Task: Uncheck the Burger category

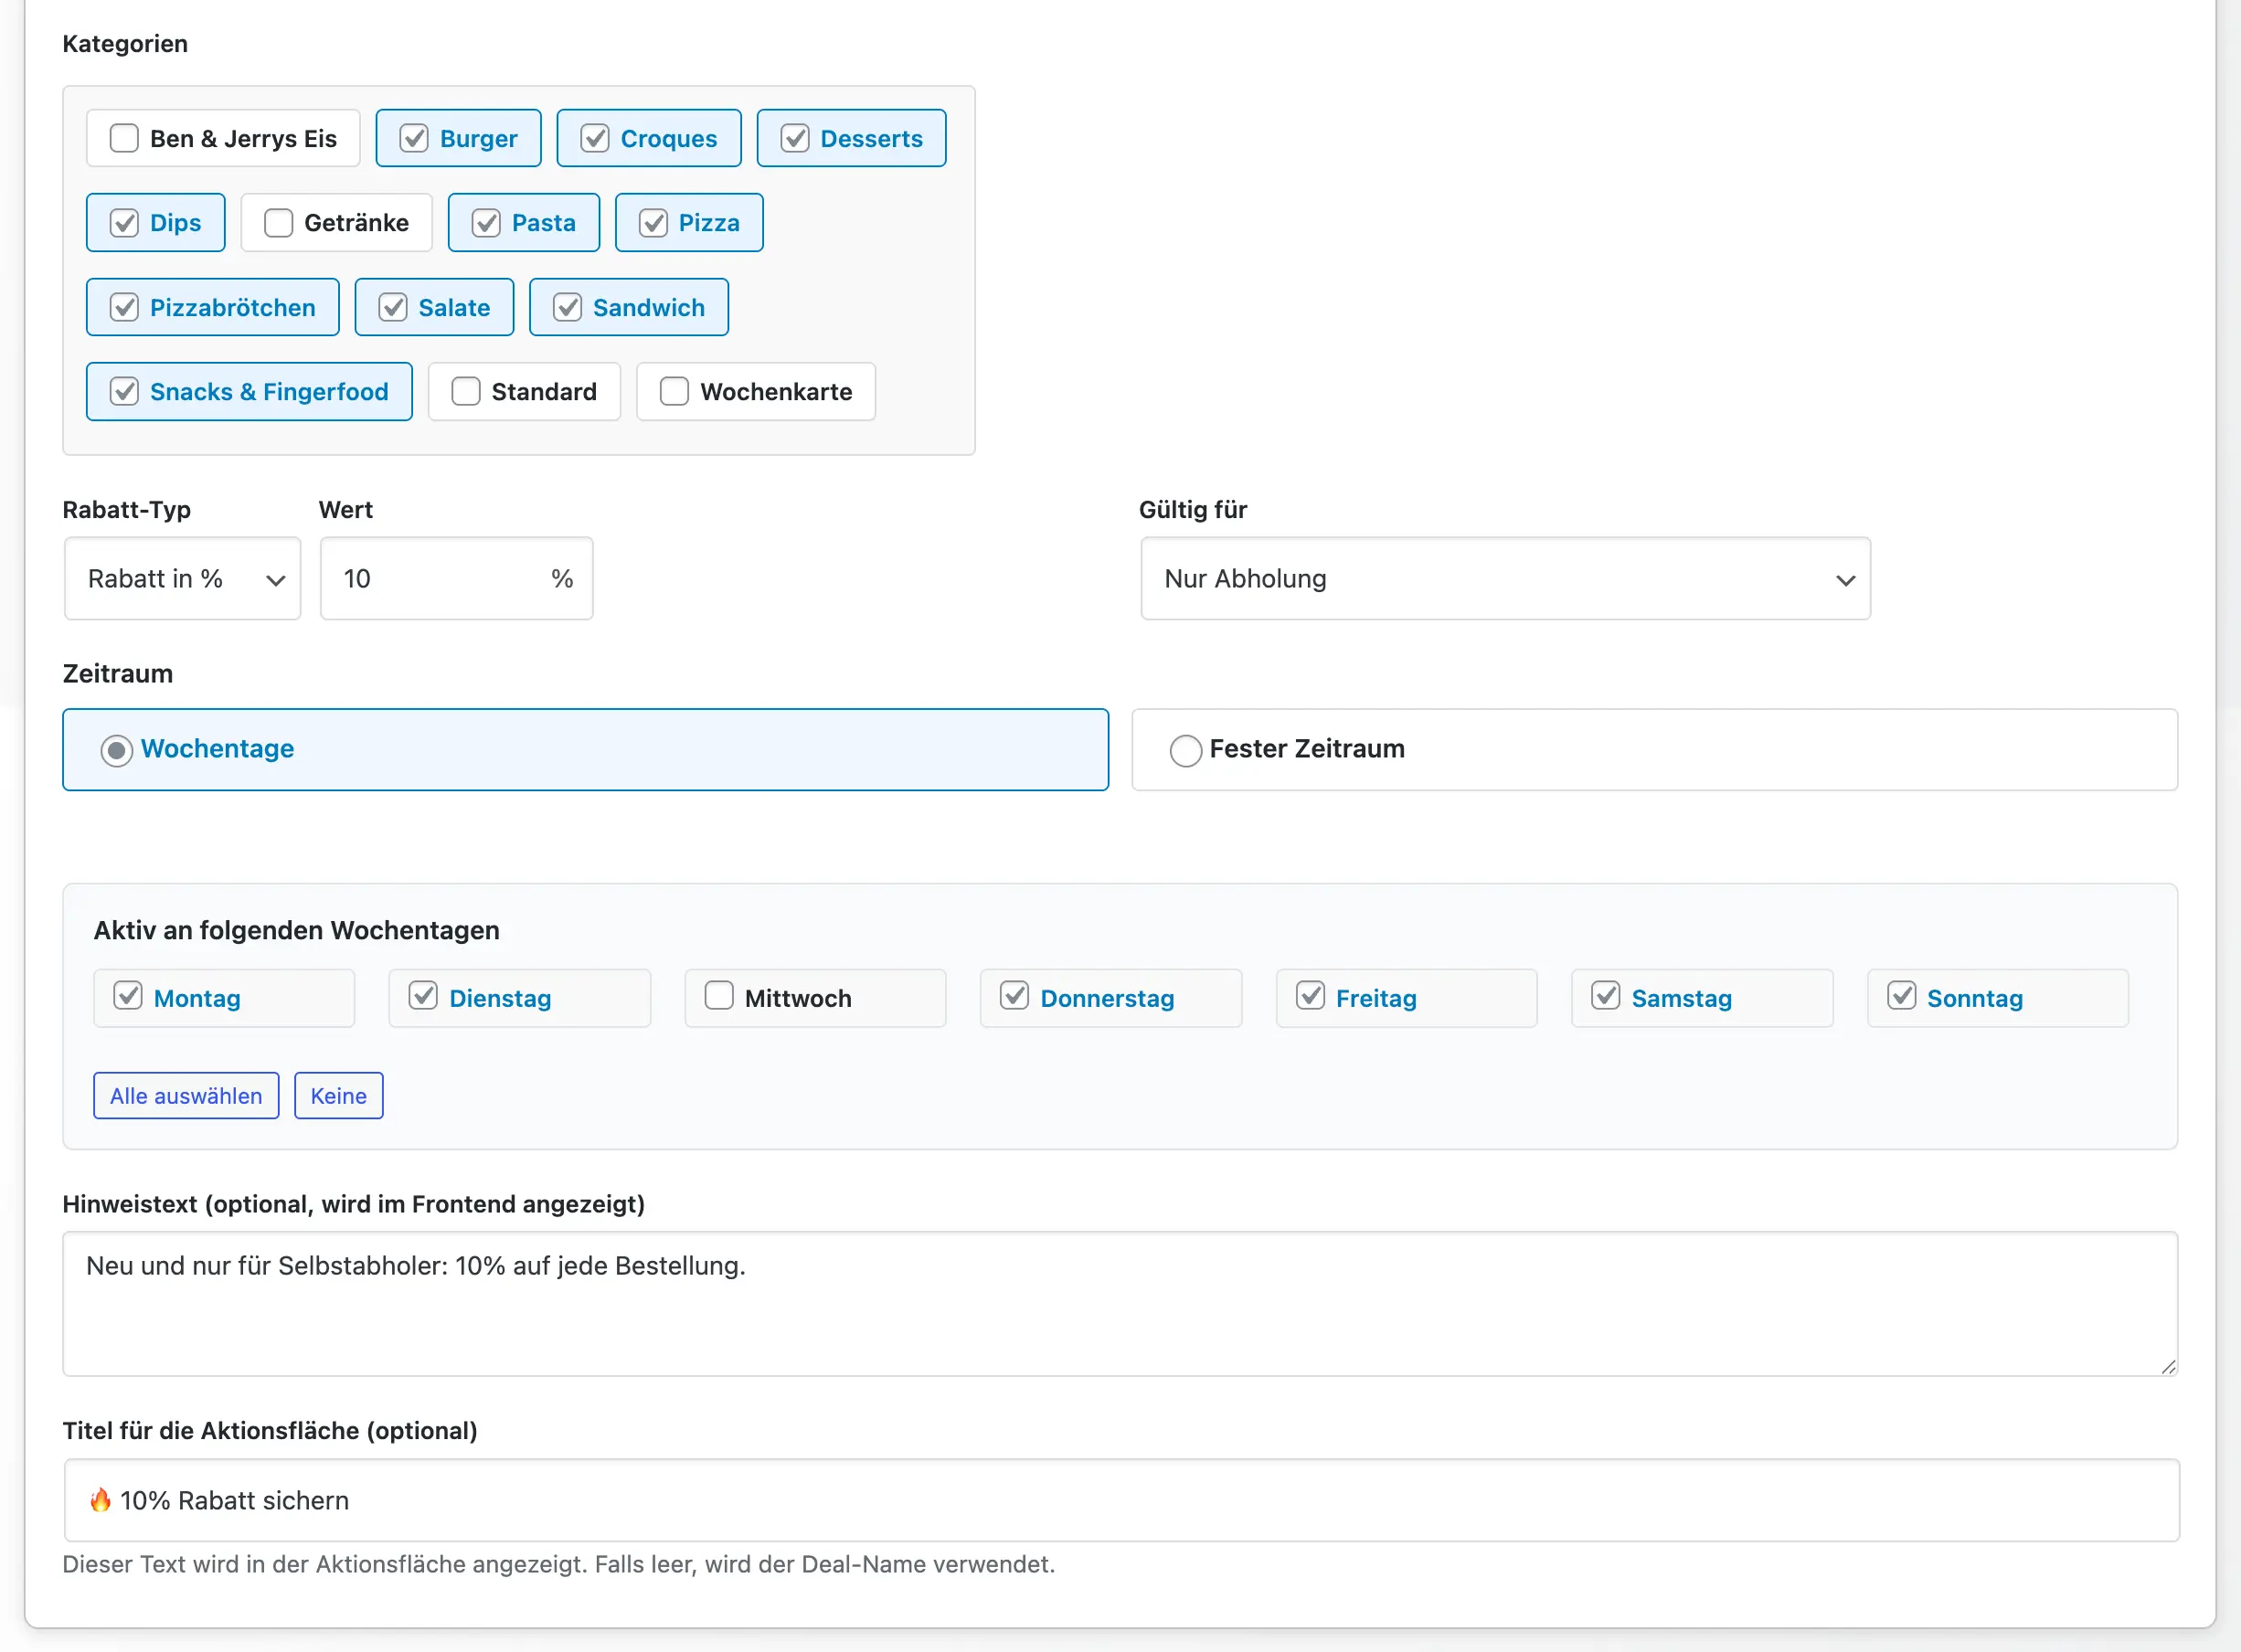Action: pyautogui.click(x=414, y=138)
